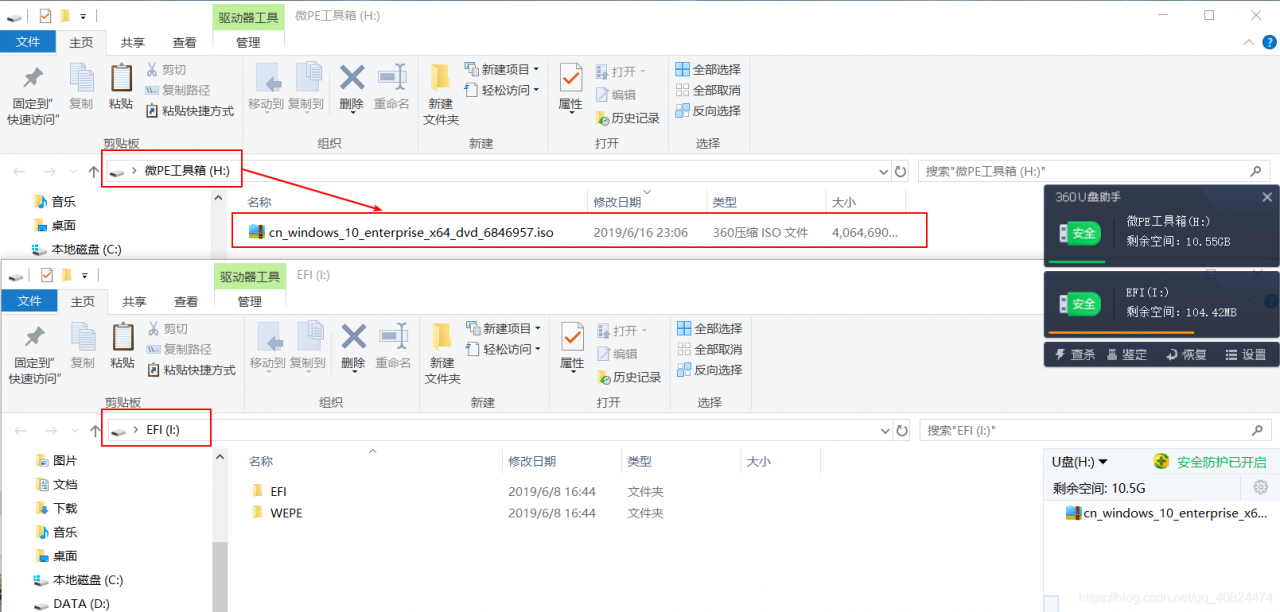Click 安全防护已开启 status link
Image resolution: width=1280 pixels, height=612 pixels.
[1210, 462]
